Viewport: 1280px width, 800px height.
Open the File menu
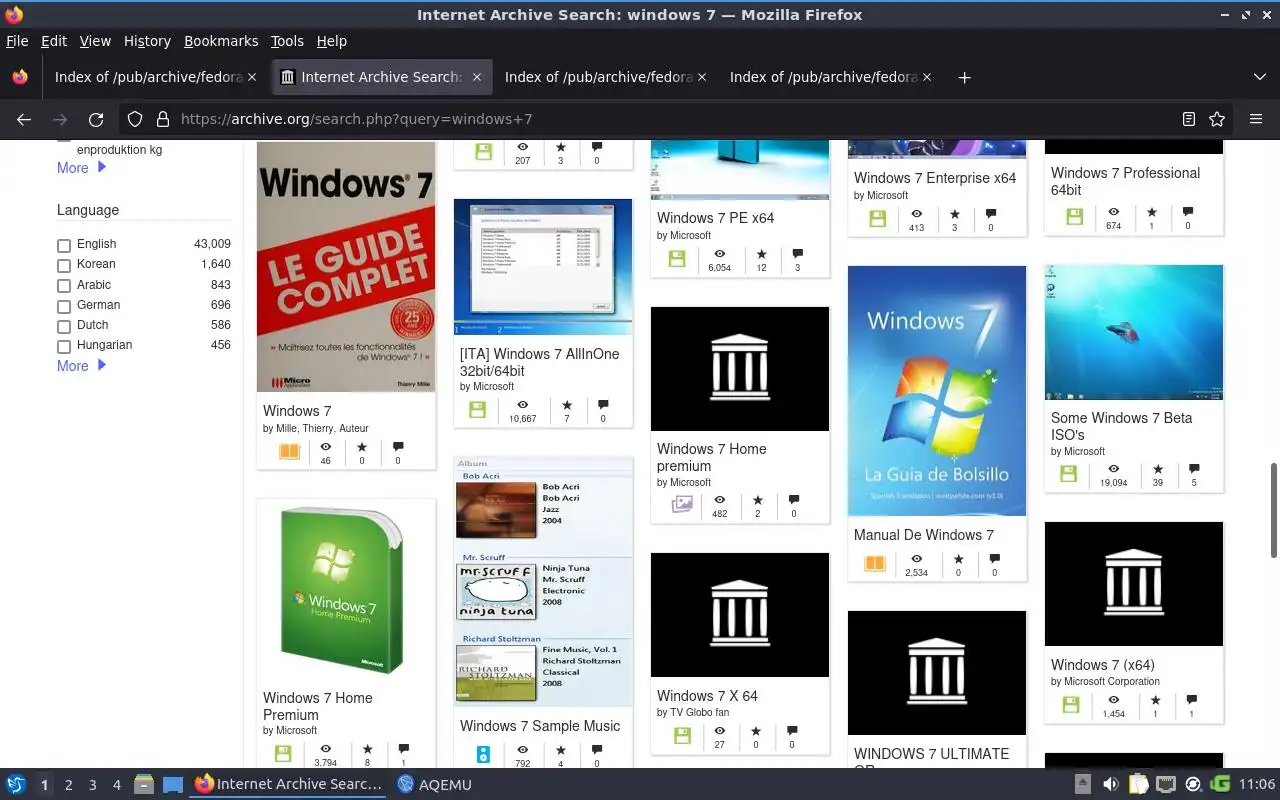pos(17,41)
